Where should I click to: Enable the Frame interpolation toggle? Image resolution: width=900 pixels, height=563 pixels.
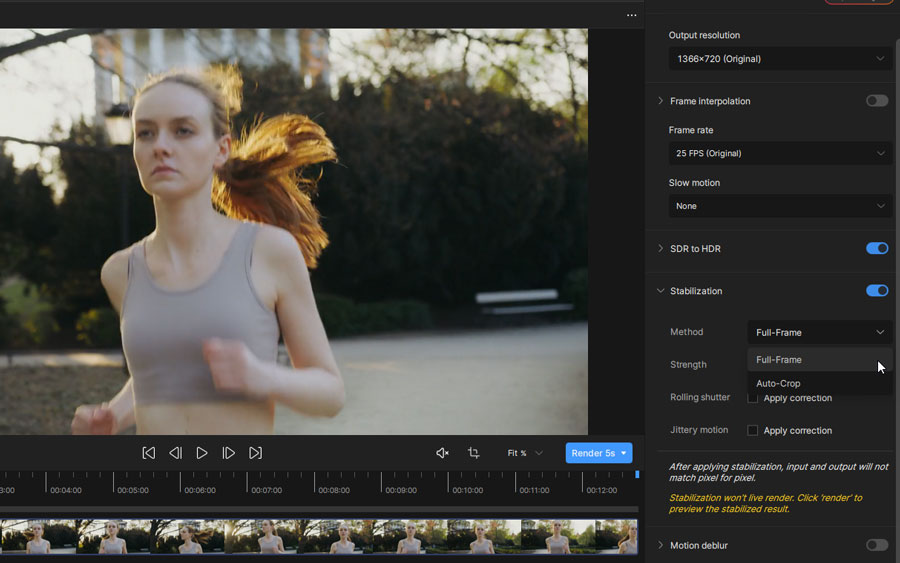pyautogui.click(x=877, y=101)
